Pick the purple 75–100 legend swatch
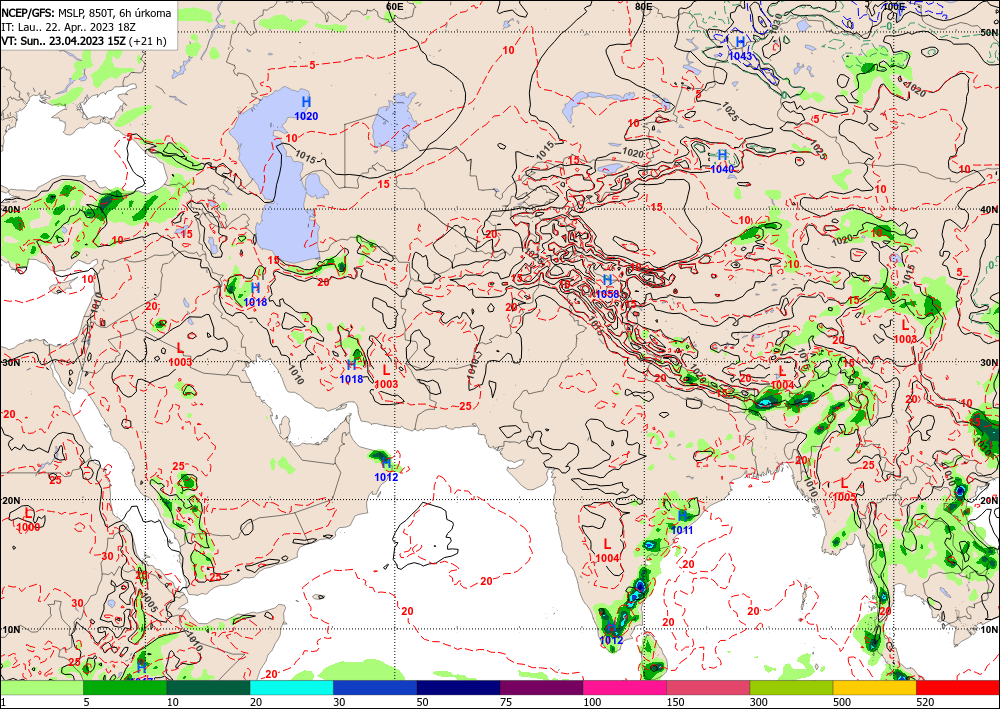Screen dimensions: 1000x709 point(541,688)
